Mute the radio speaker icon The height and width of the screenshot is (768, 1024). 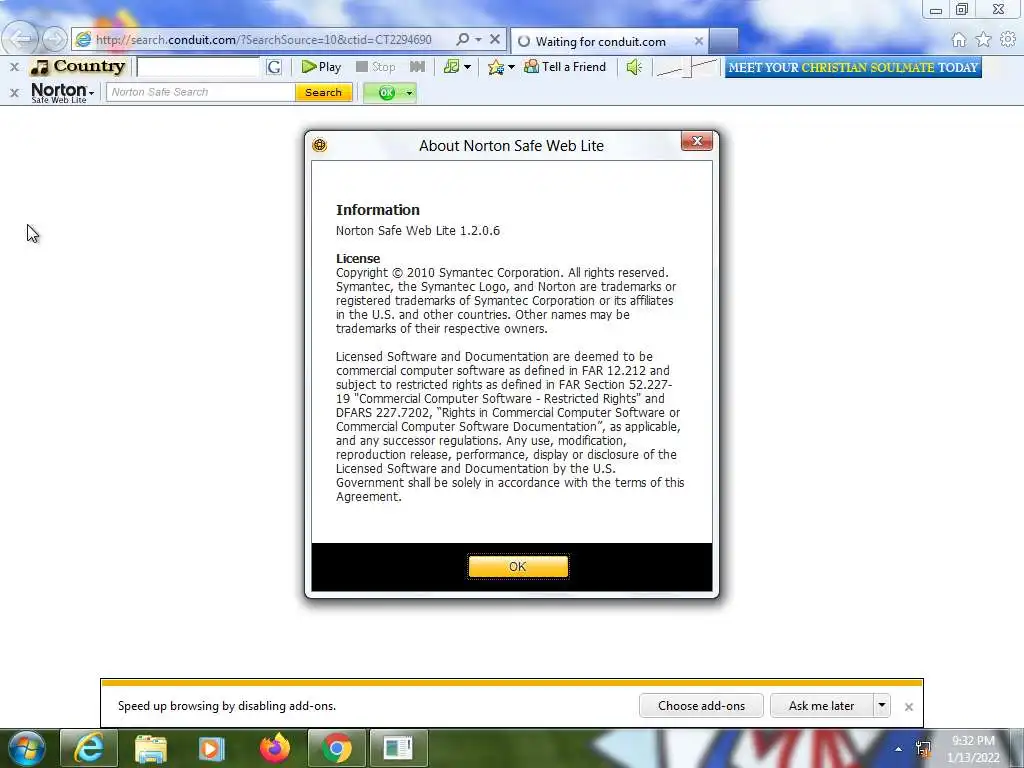(634, 67)
